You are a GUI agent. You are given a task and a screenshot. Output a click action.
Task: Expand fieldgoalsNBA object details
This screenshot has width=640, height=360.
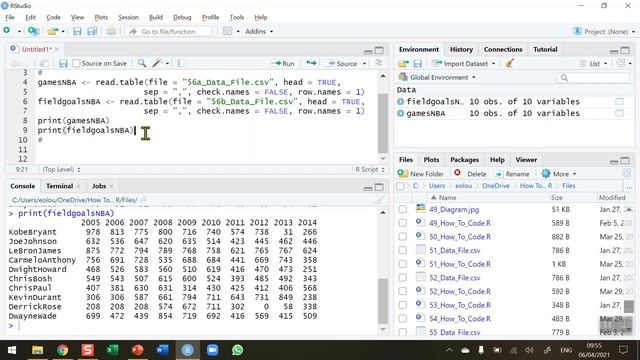click(x=400, y=102)
